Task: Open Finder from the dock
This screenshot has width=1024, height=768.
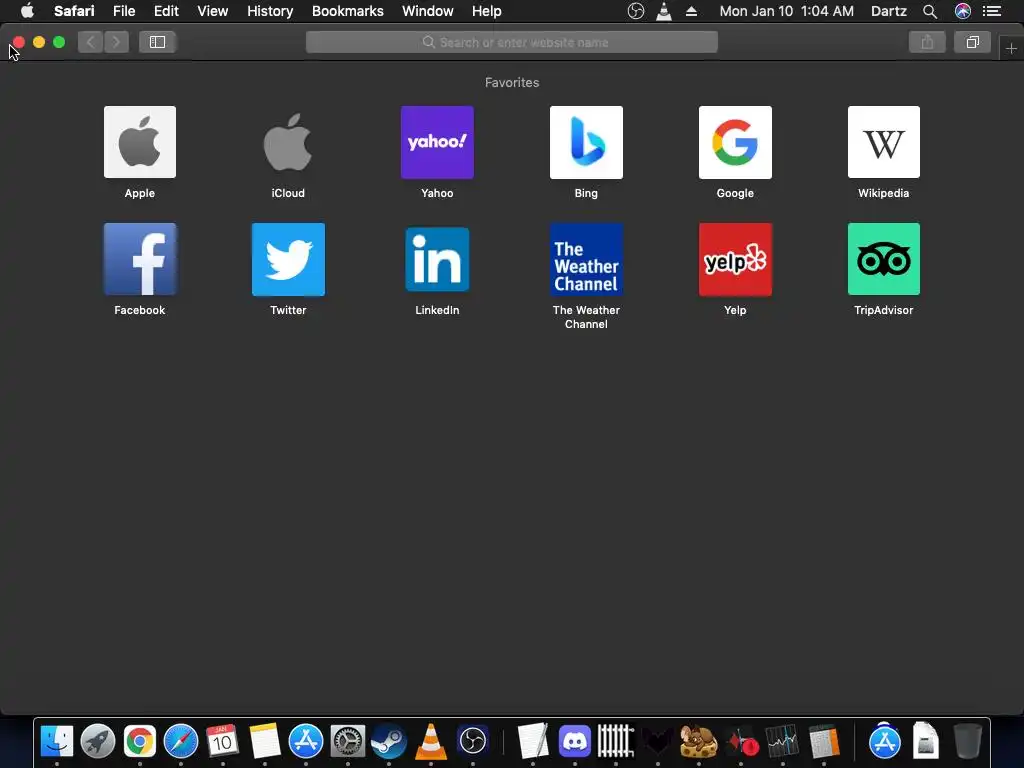Action: coord(57,742)
